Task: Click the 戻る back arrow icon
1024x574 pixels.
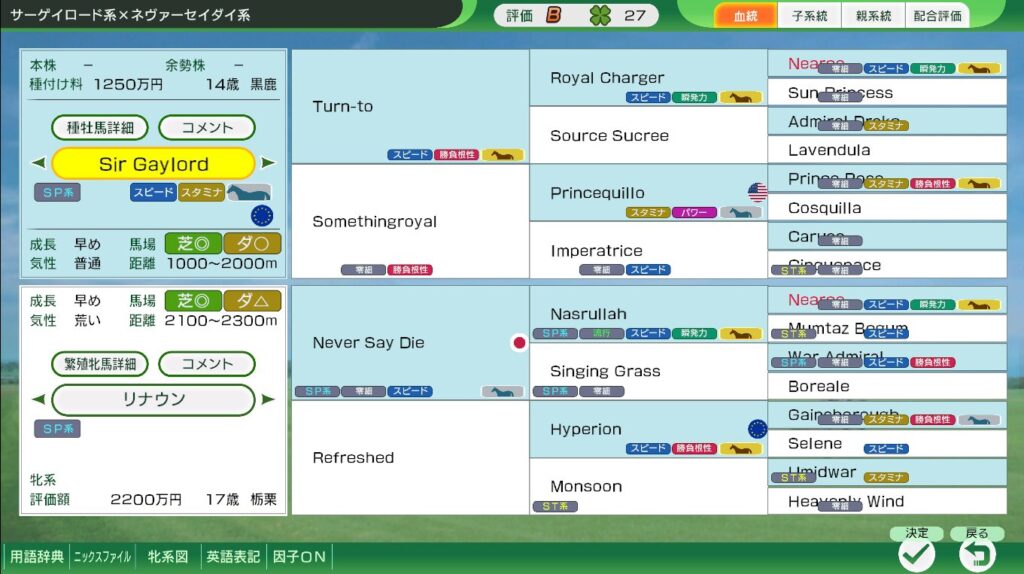Action: (976, 553)
